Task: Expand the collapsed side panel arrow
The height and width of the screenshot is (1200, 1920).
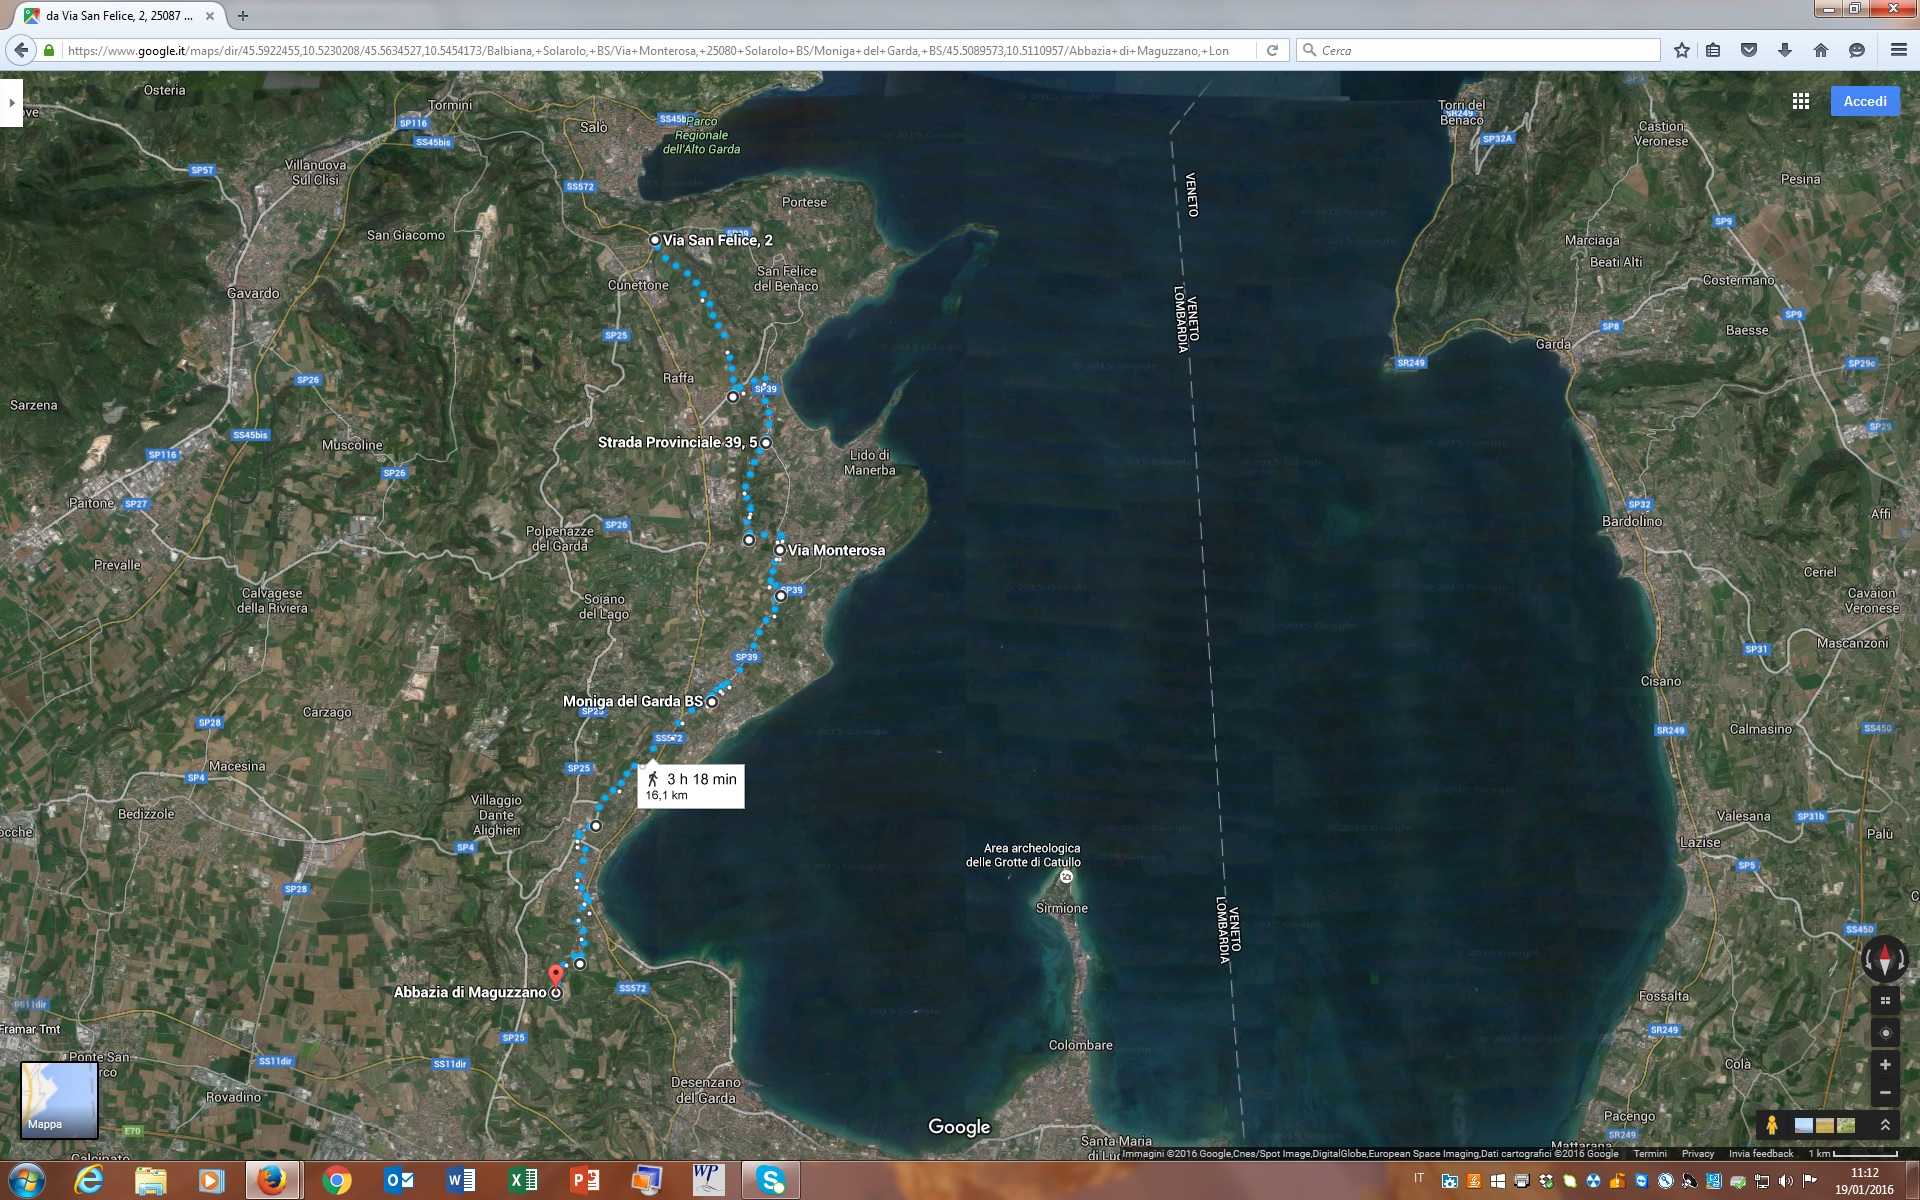Action: click(11, 102)
